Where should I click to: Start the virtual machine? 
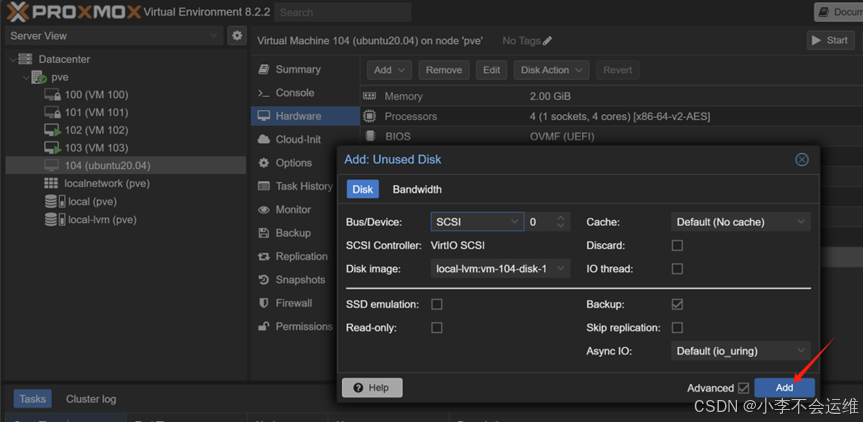831,40
